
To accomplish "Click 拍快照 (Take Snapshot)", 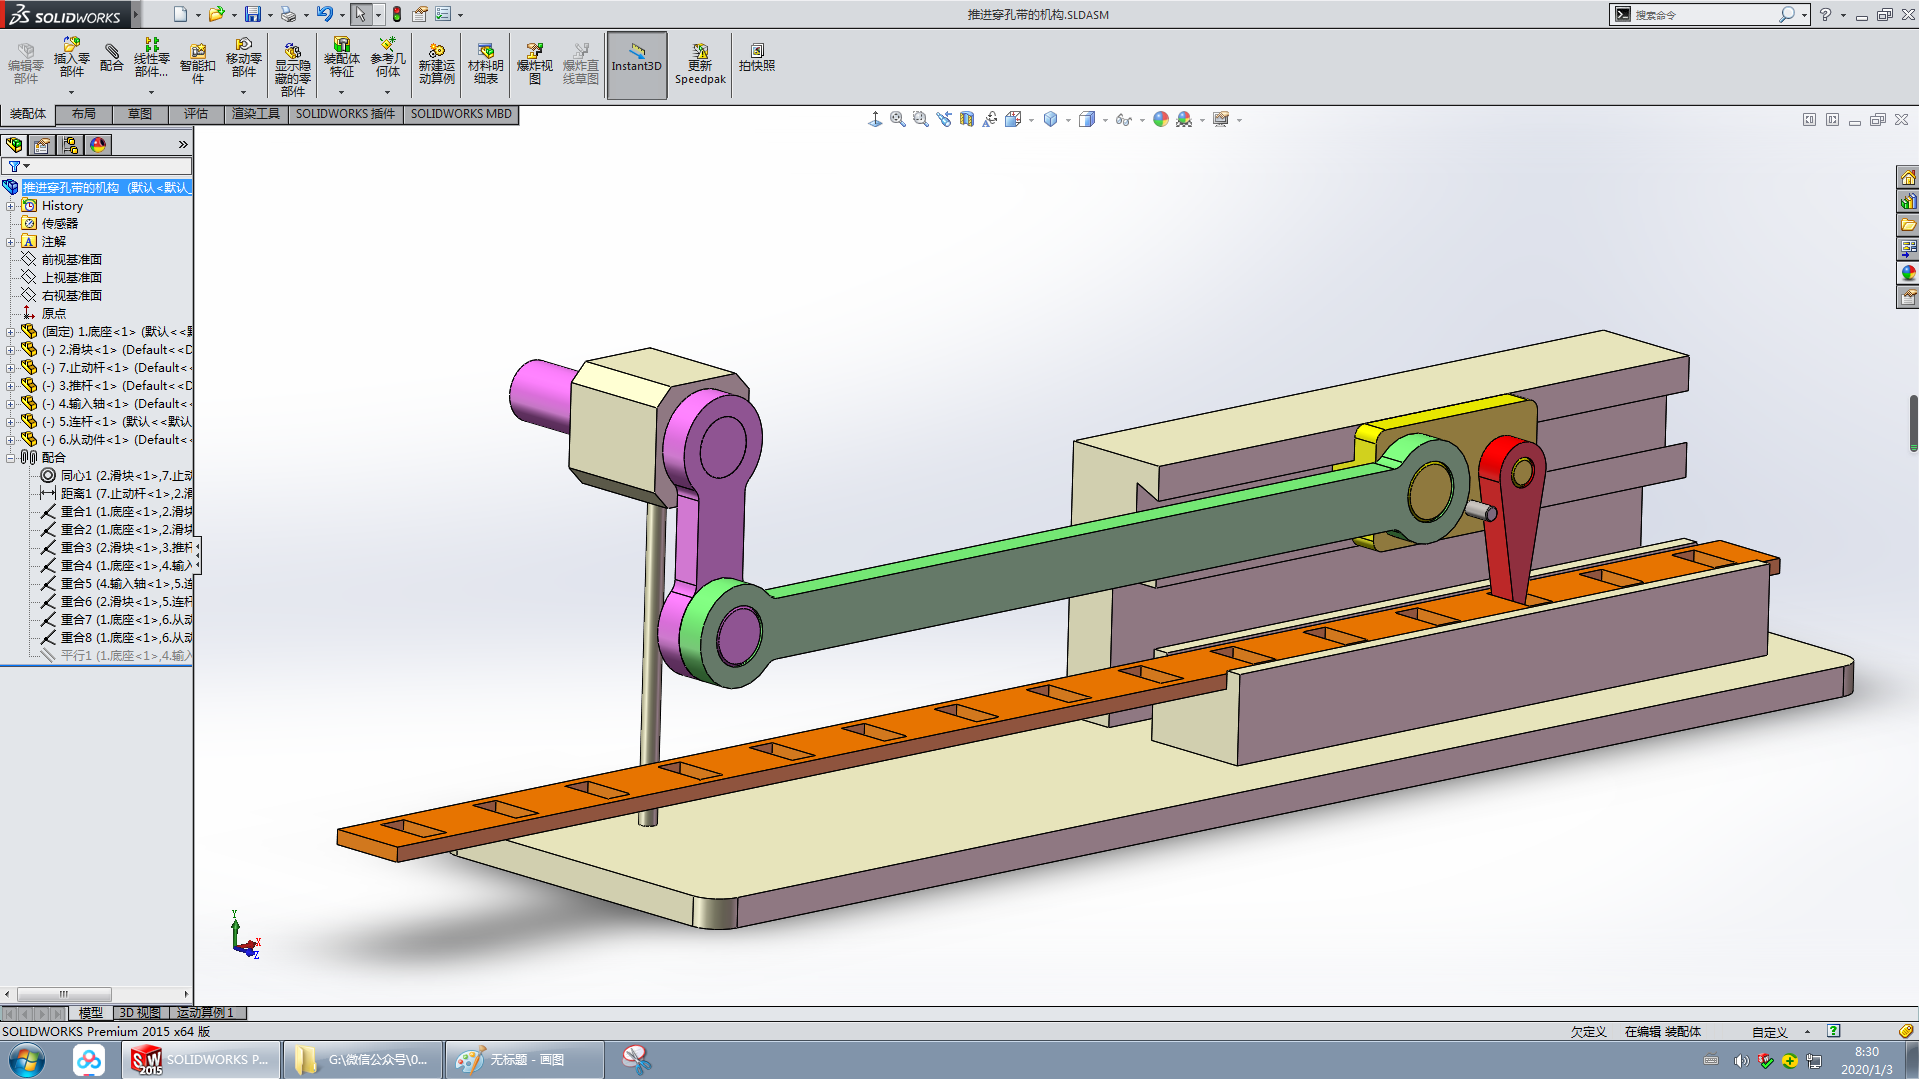I will click(x=757, y=58).
